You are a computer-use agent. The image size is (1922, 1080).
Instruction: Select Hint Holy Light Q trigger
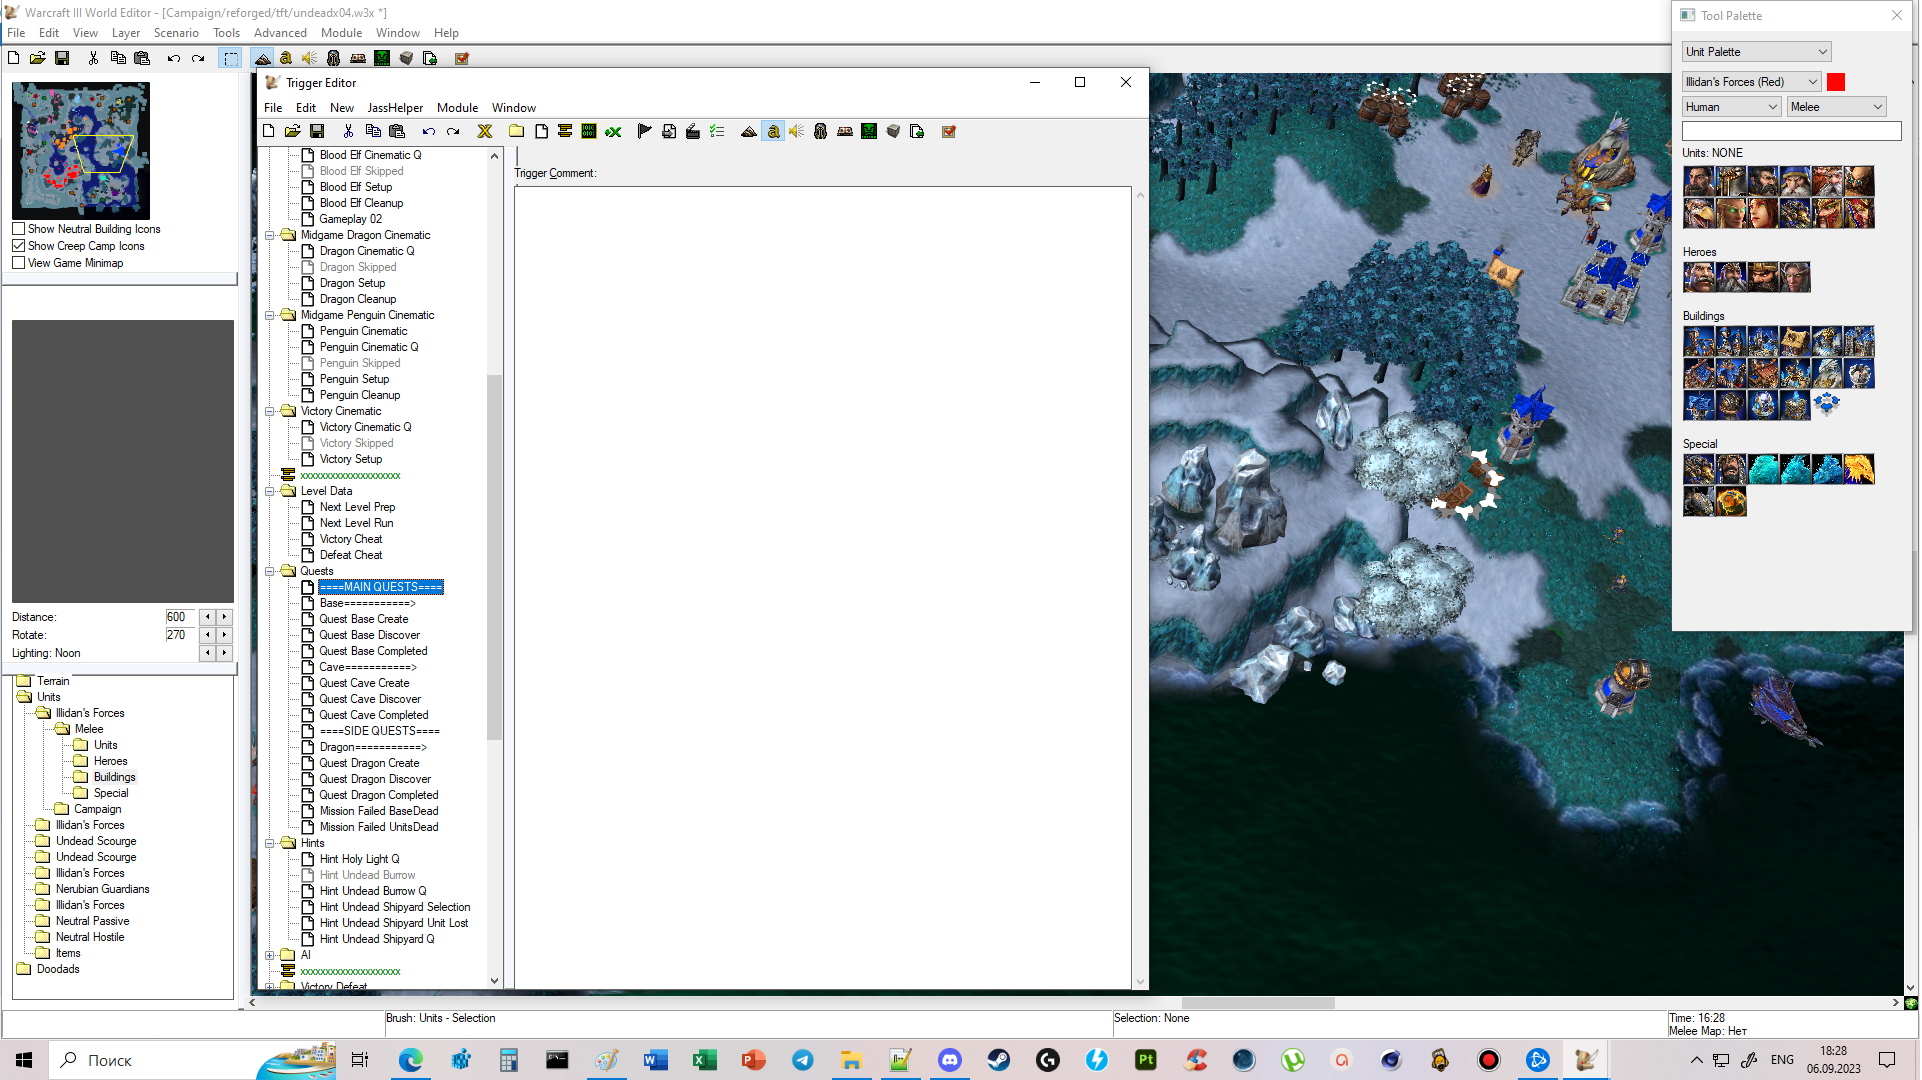(359, 860)
